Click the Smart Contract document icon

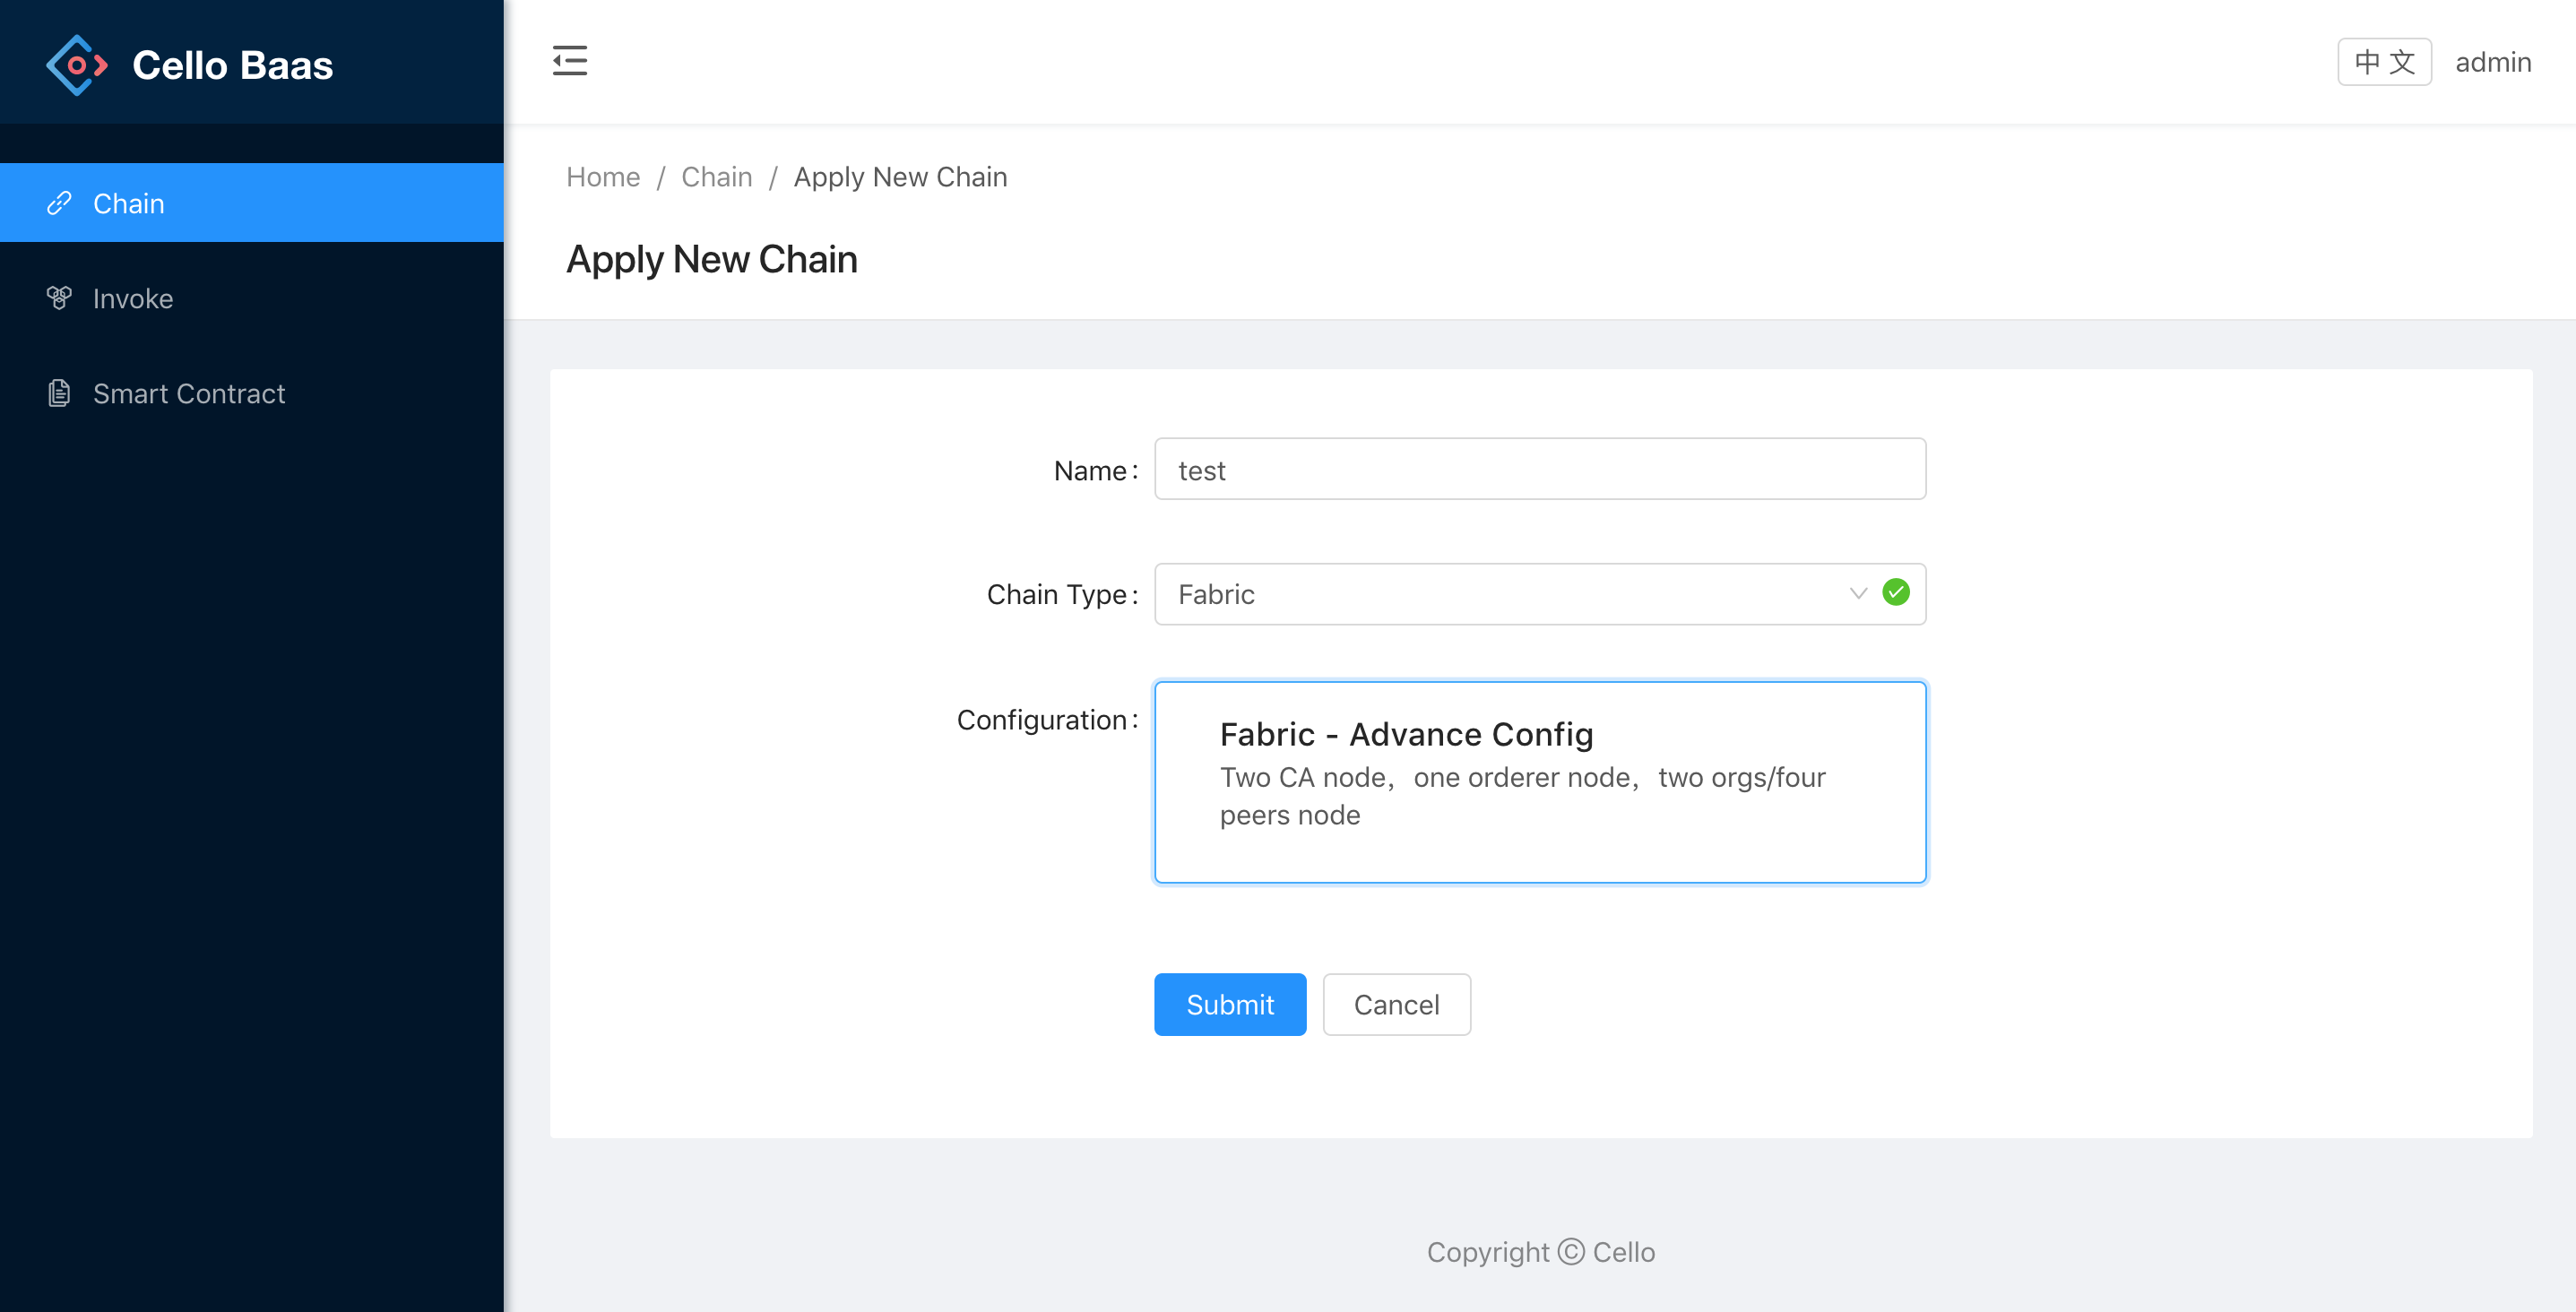pyautogui.click(x=59, y=393)
